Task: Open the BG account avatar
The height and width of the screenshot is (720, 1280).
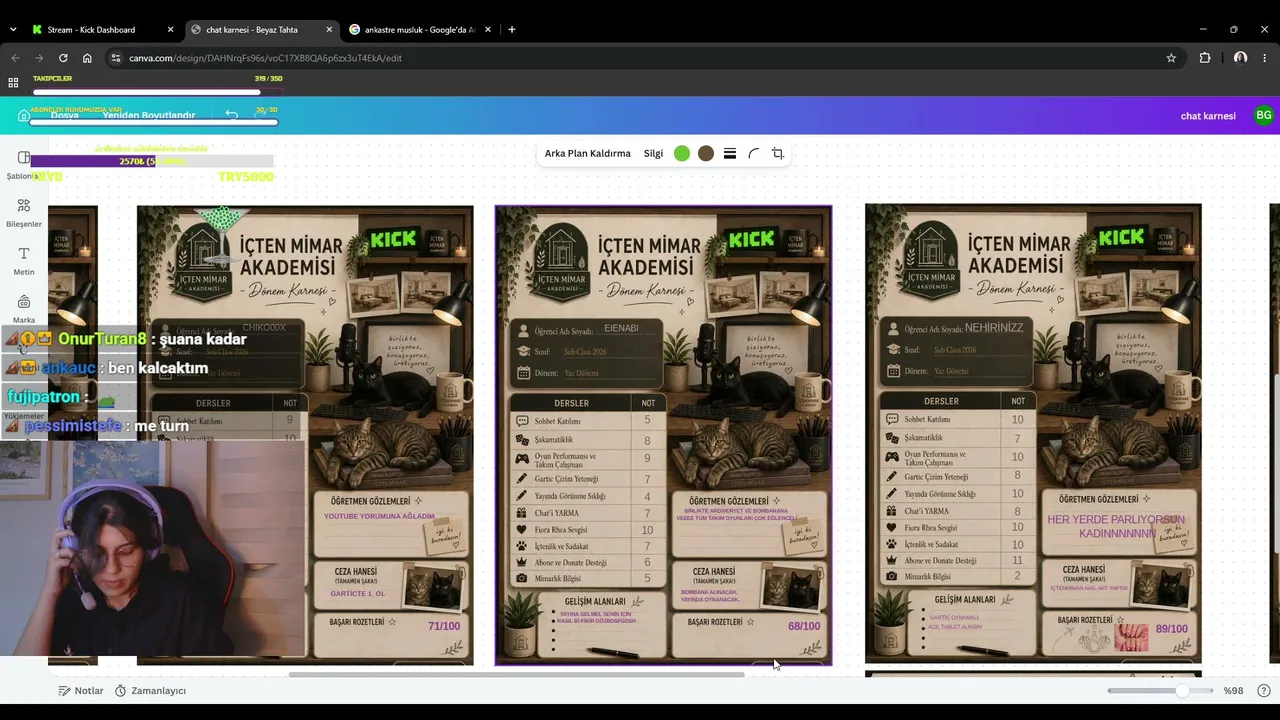Action: [1264, 116]
